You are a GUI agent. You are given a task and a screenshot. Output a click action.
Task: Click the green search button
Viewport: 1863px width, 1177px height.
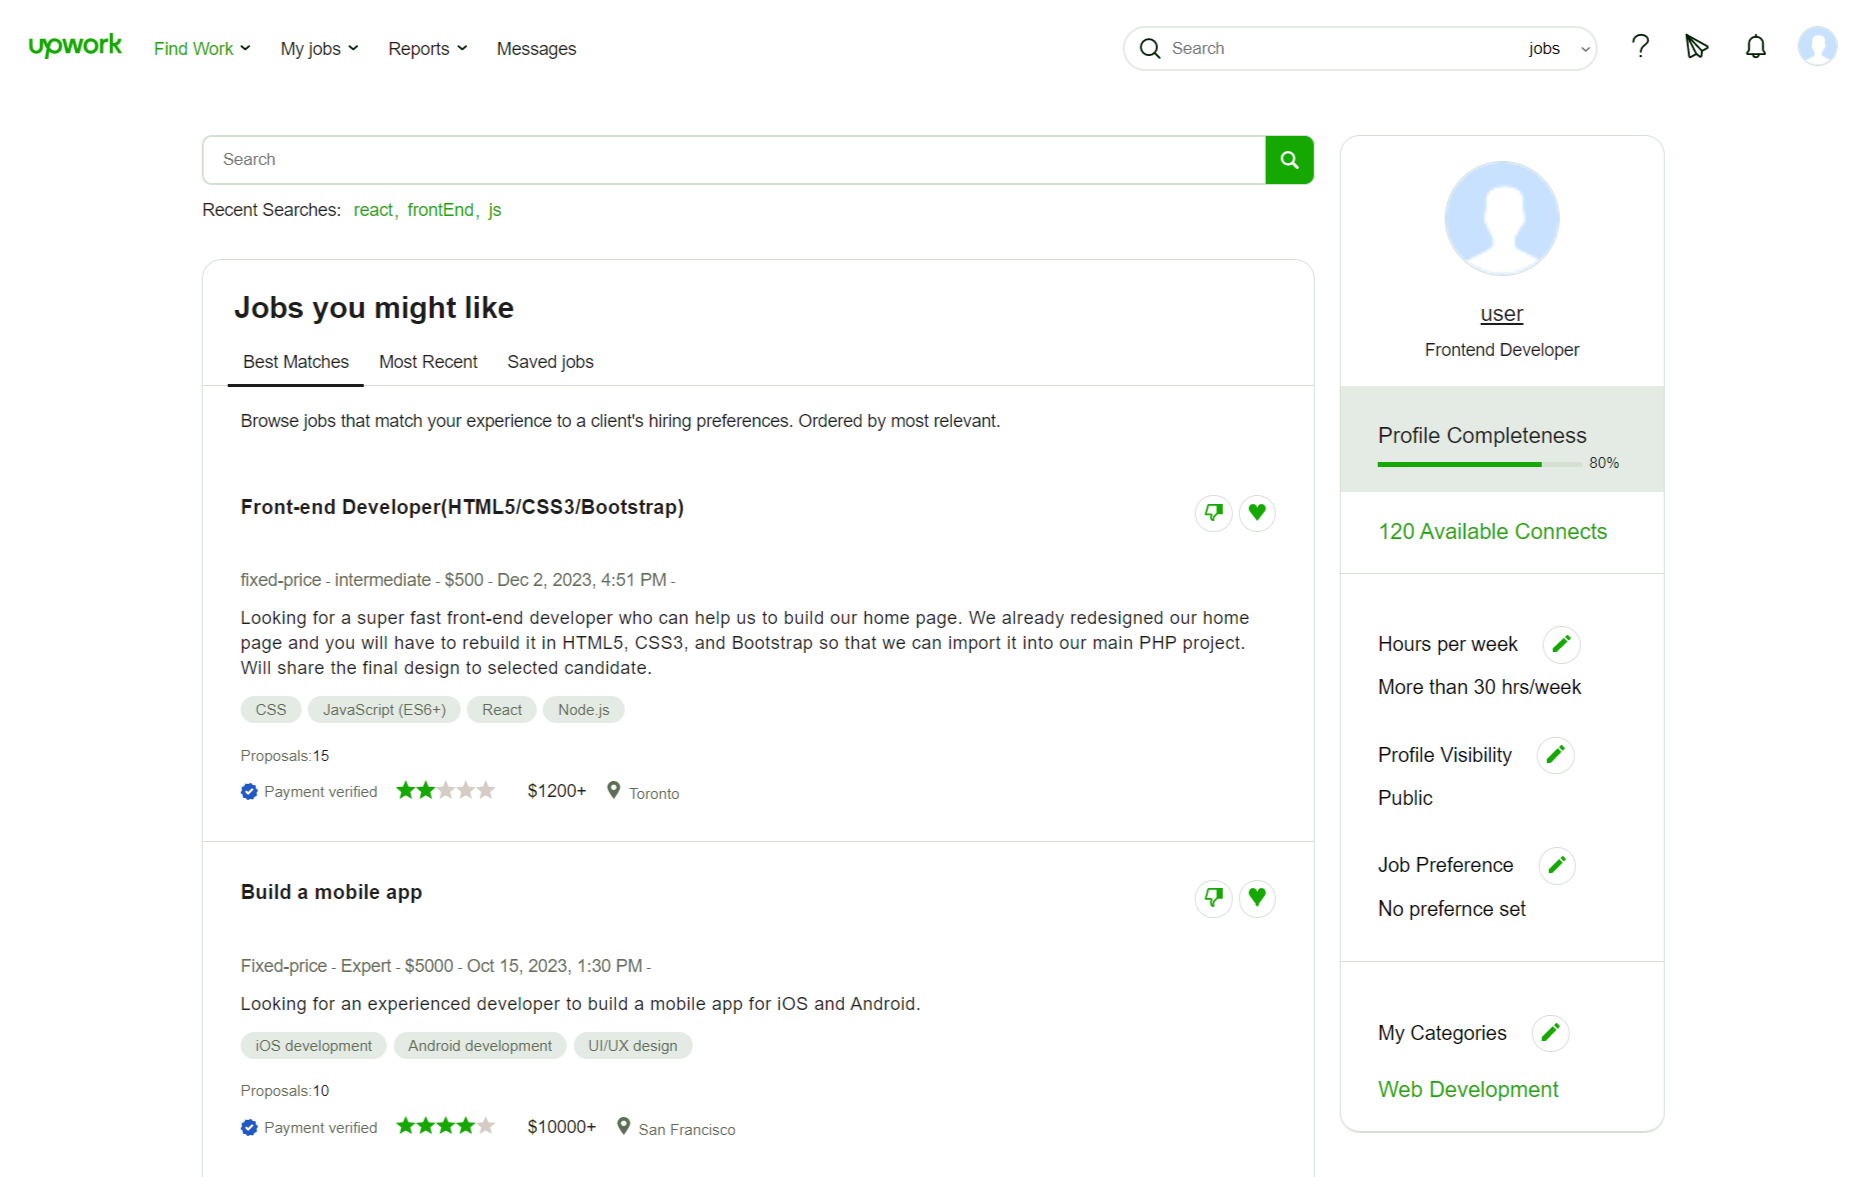pyautogui.click(x=1289, y=160)
